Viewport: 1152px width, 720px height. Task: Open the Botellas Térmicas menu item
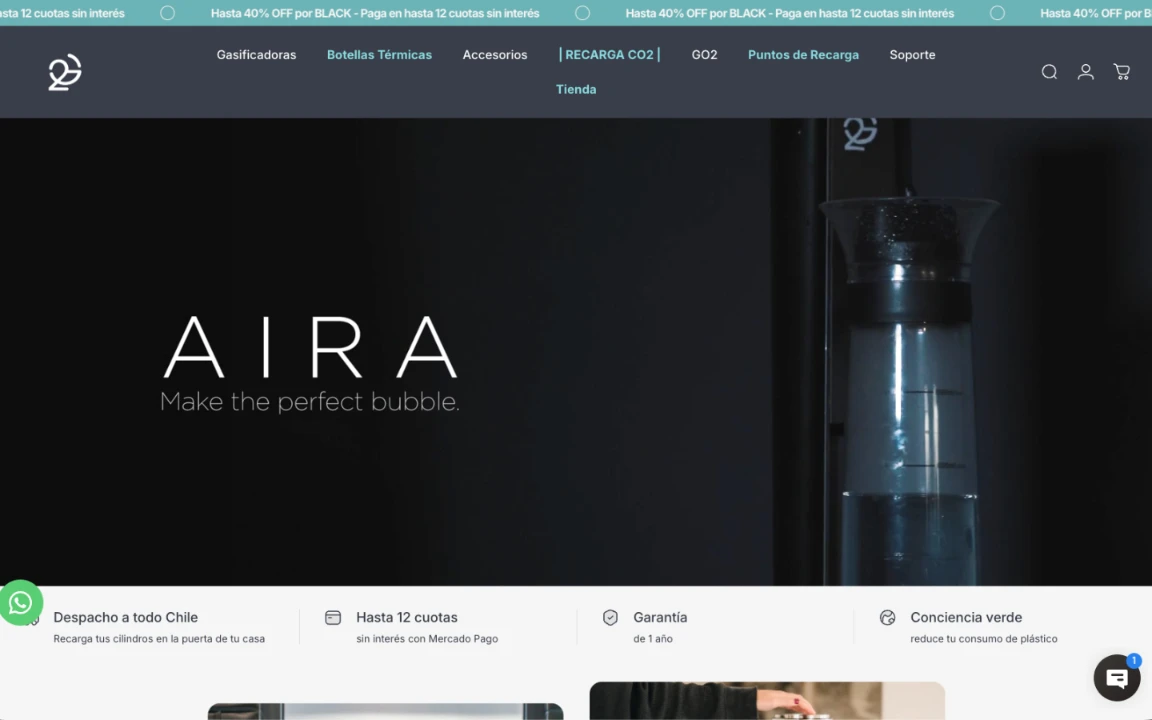tap(379, 55)
